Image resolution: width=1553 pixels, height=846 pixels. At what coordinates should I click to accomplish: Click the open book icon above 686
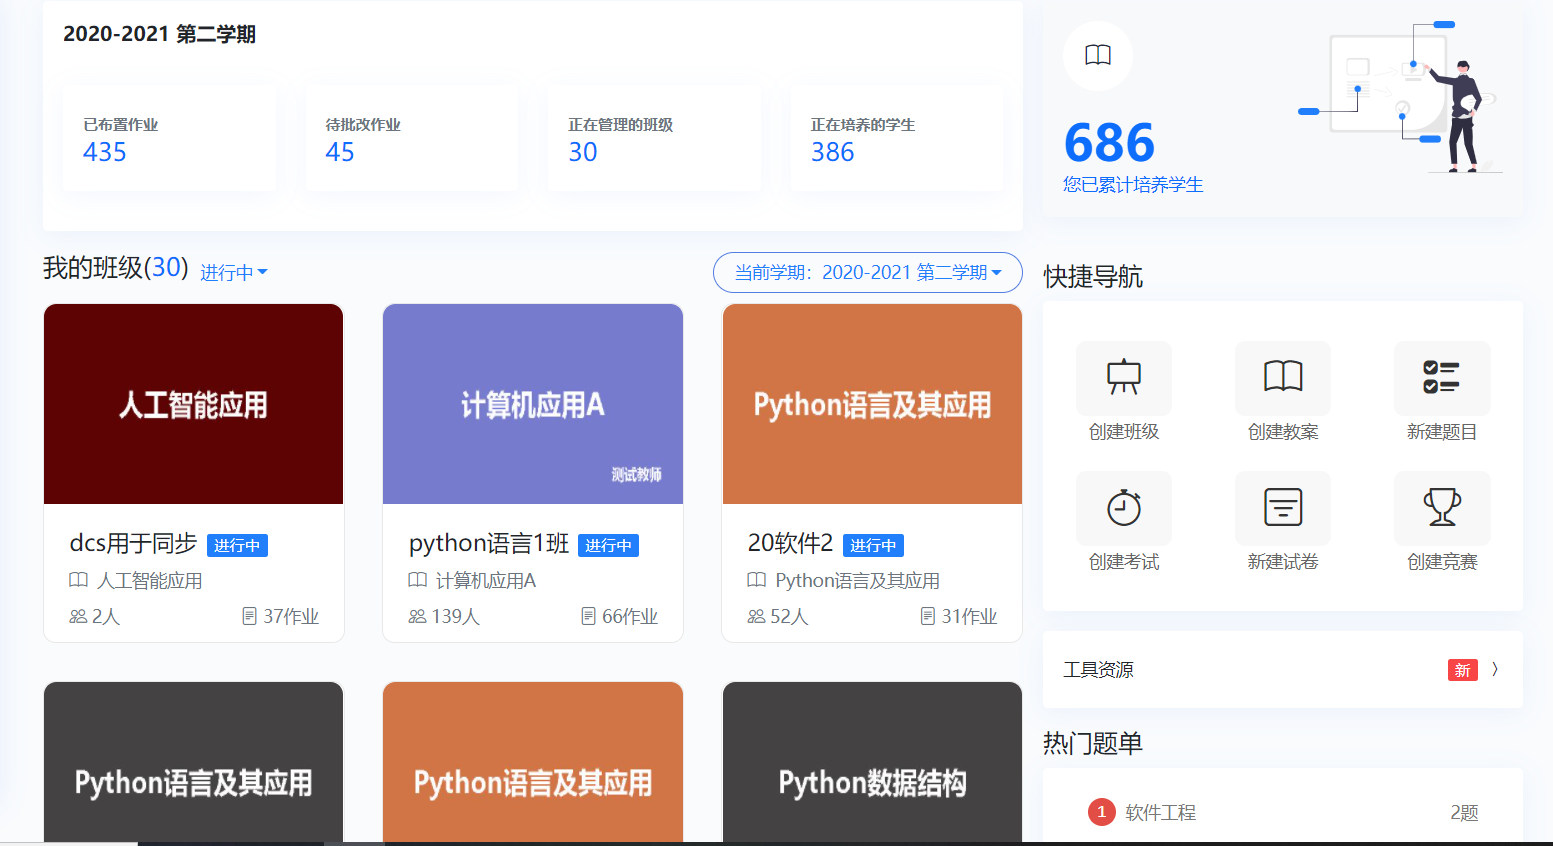click(1098, 55)
